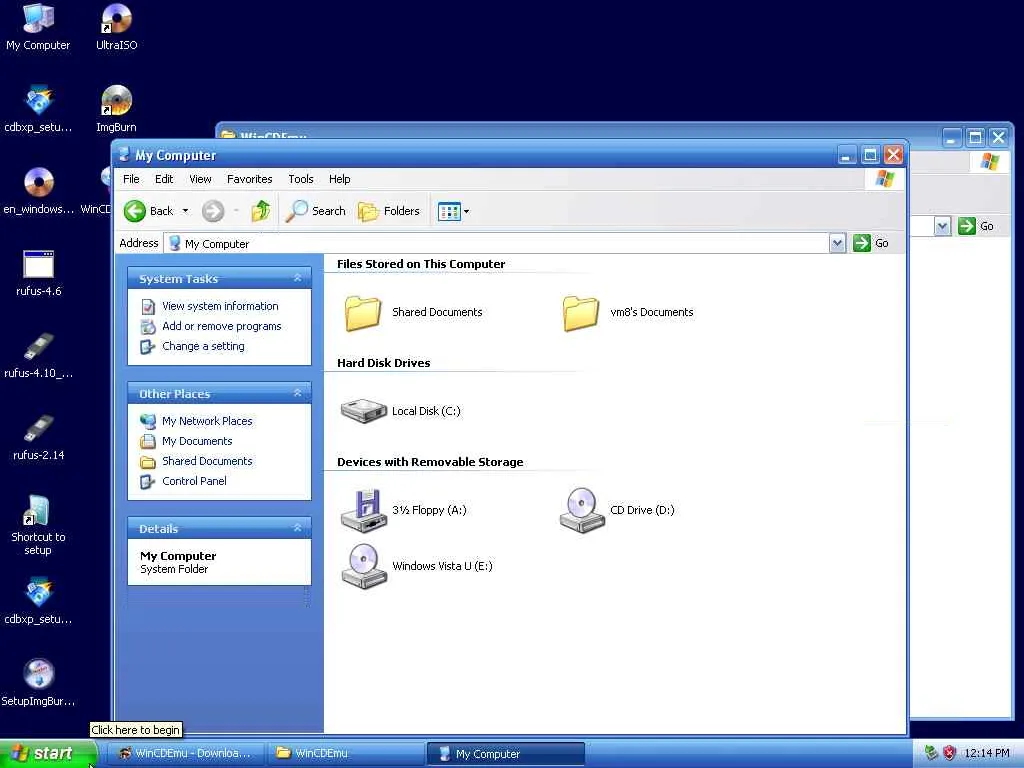Toggle the Folders pane button
Screen dimensions: 1024x768
389,211
